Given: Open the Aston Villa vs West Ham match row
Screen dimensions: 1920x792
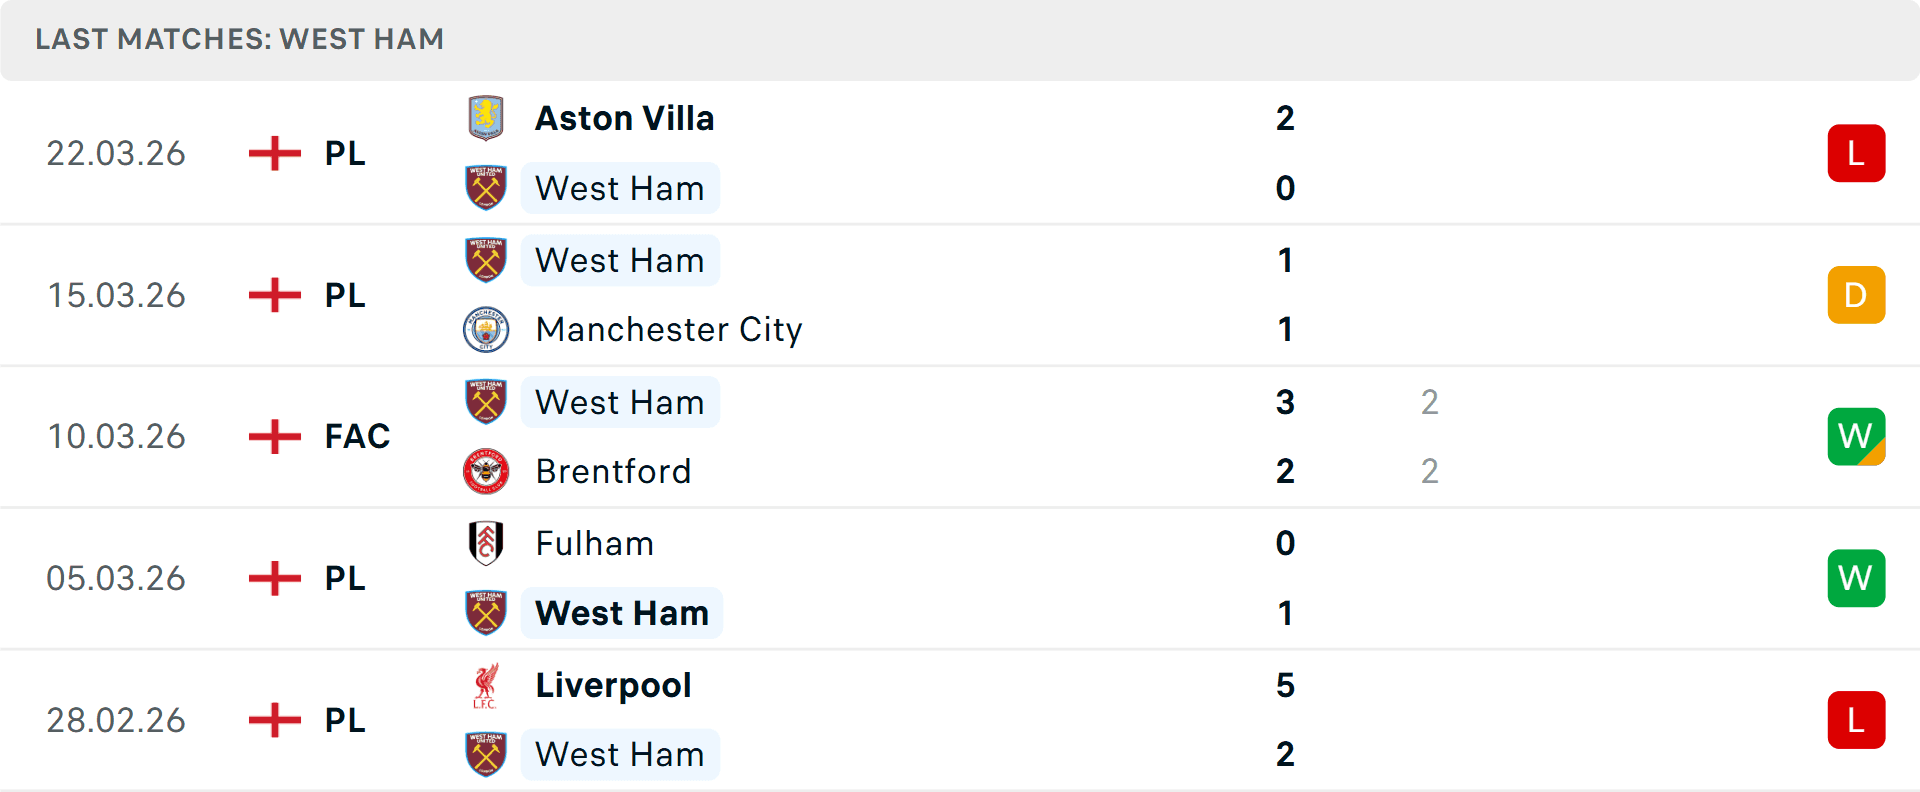Looking at the screenshot, I should tap(960, 153).
